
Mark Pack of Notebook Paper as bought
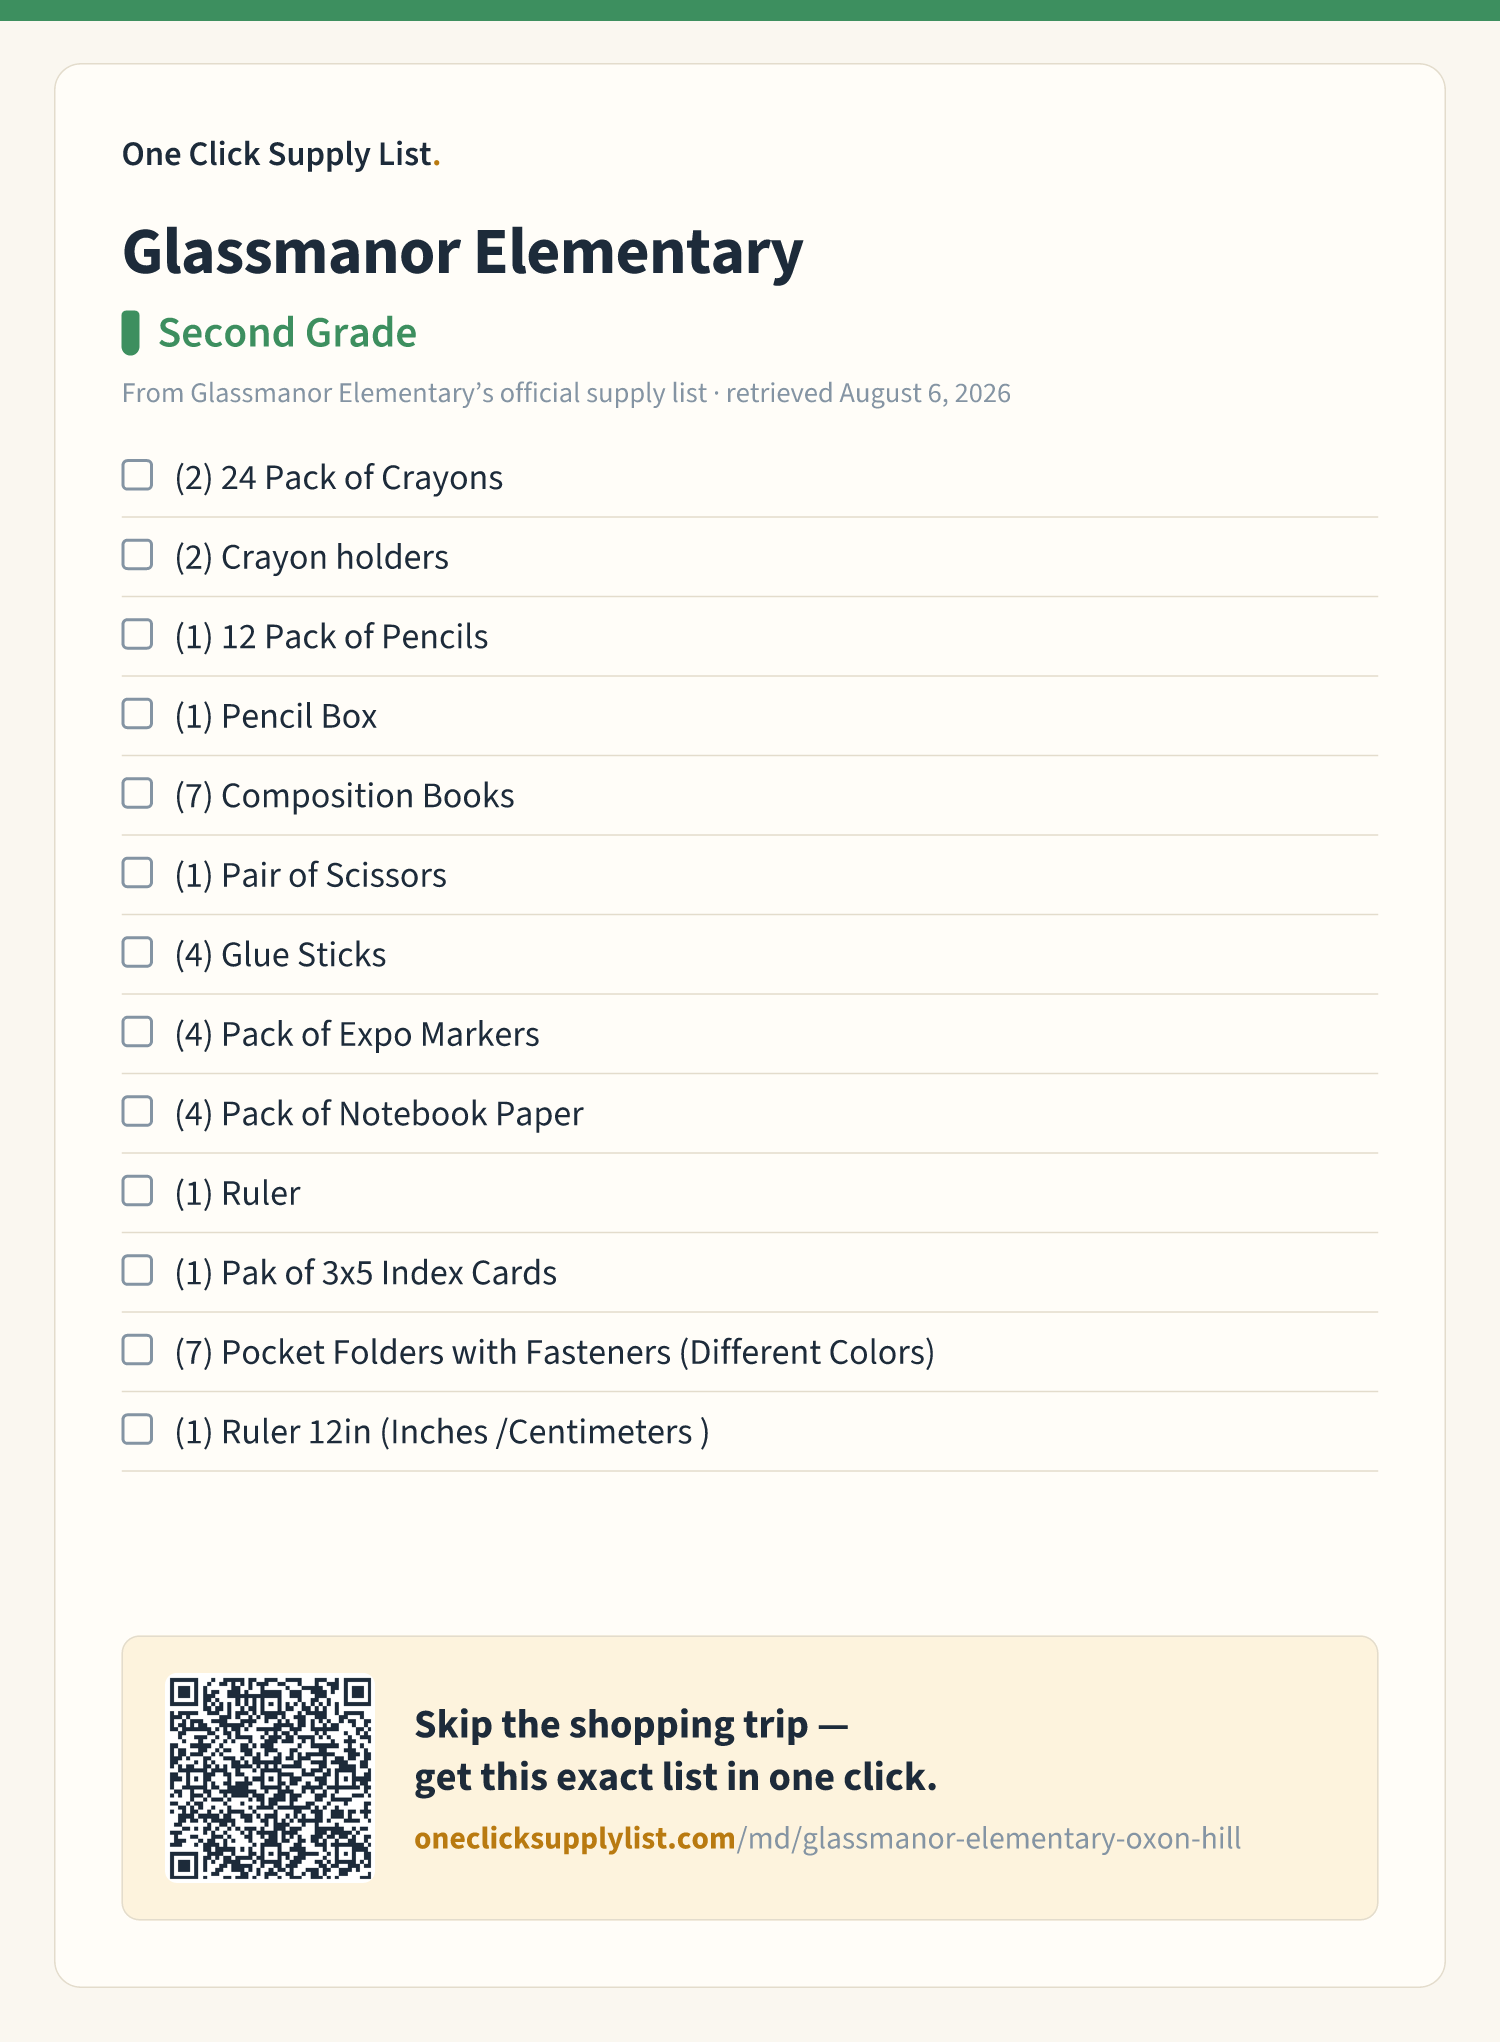pos(137,1111)
